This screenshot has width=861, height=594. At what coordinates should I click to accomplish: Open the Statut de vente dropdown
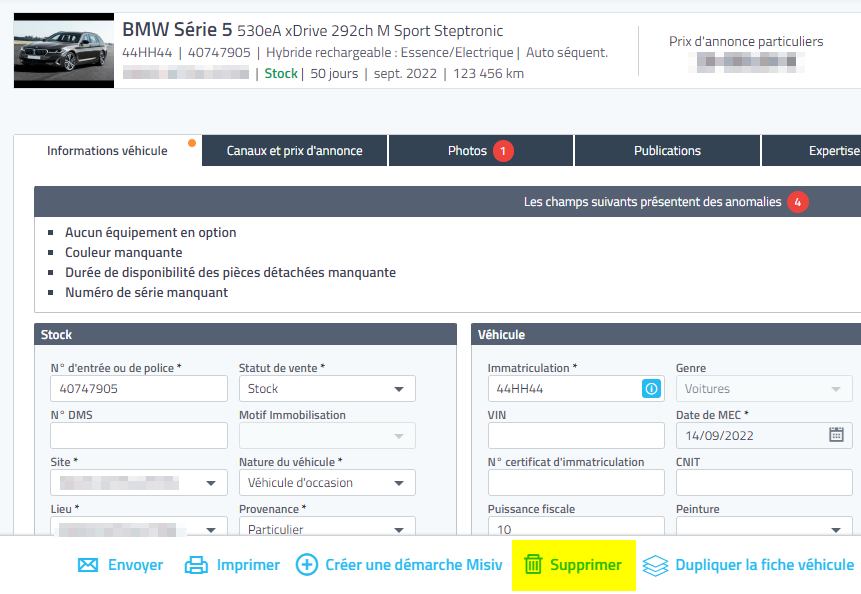pos(327,389)
